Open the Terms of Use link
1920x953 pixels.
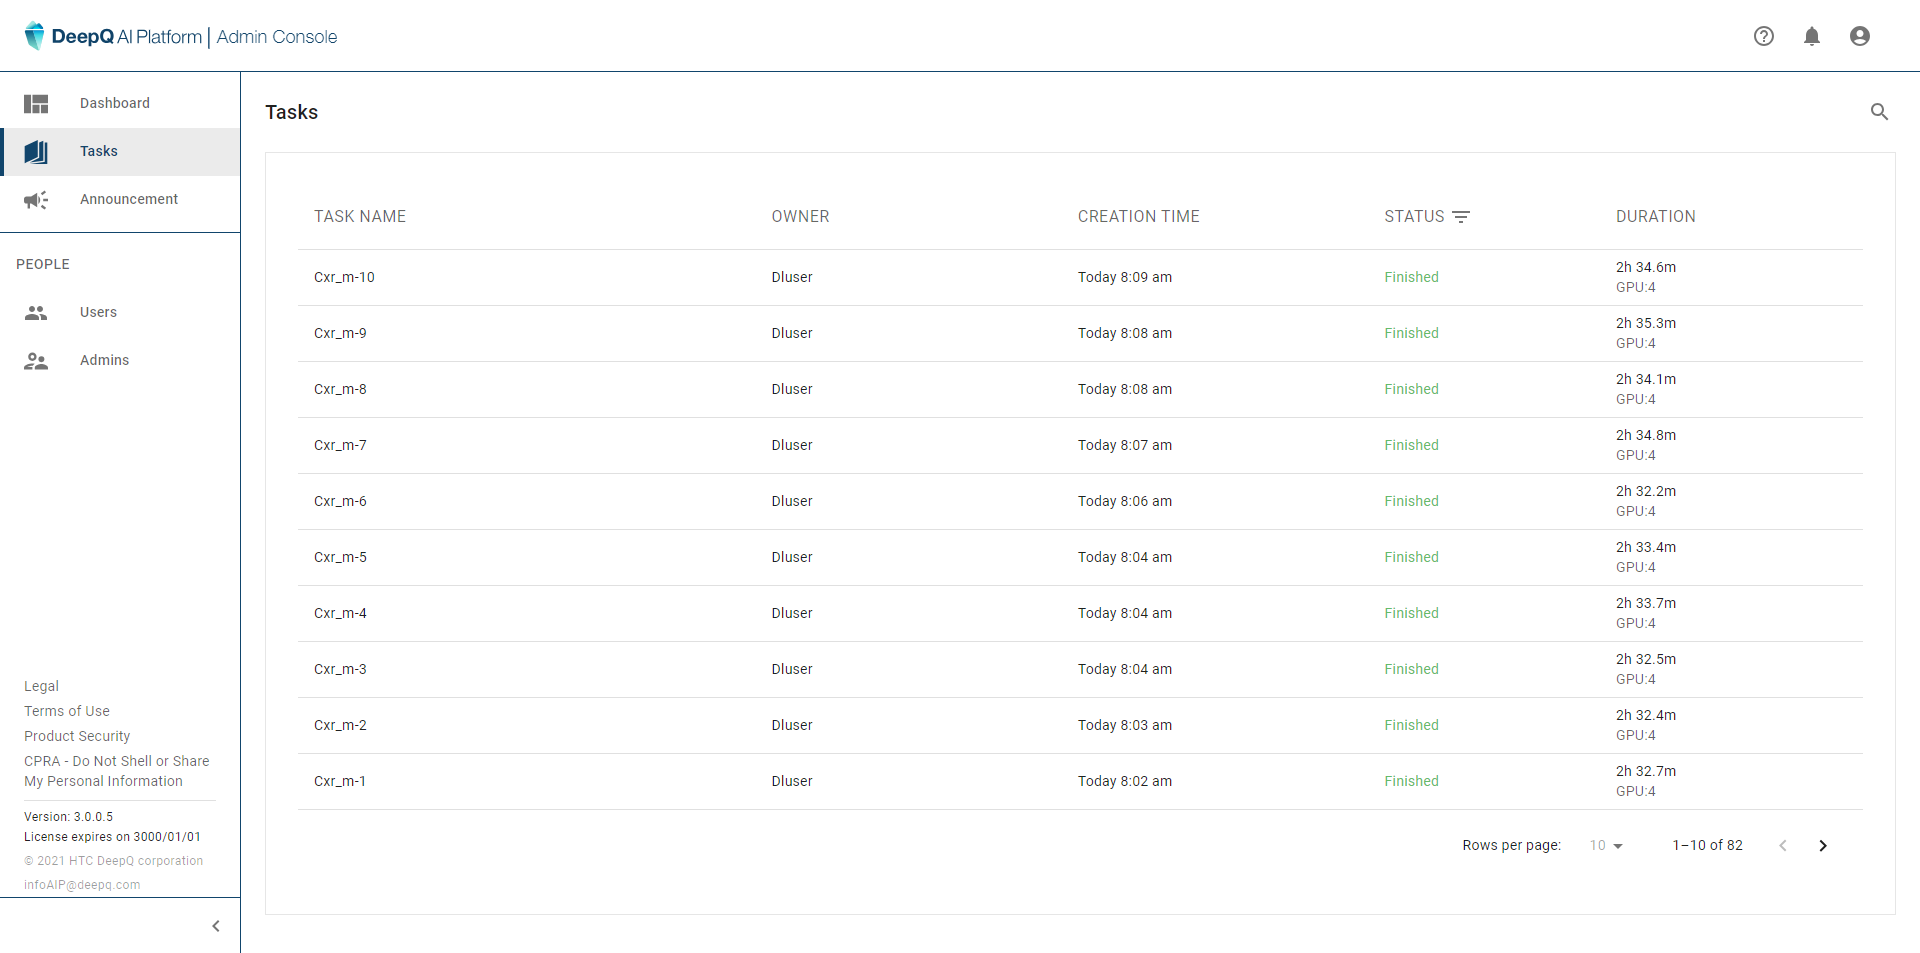67,711
